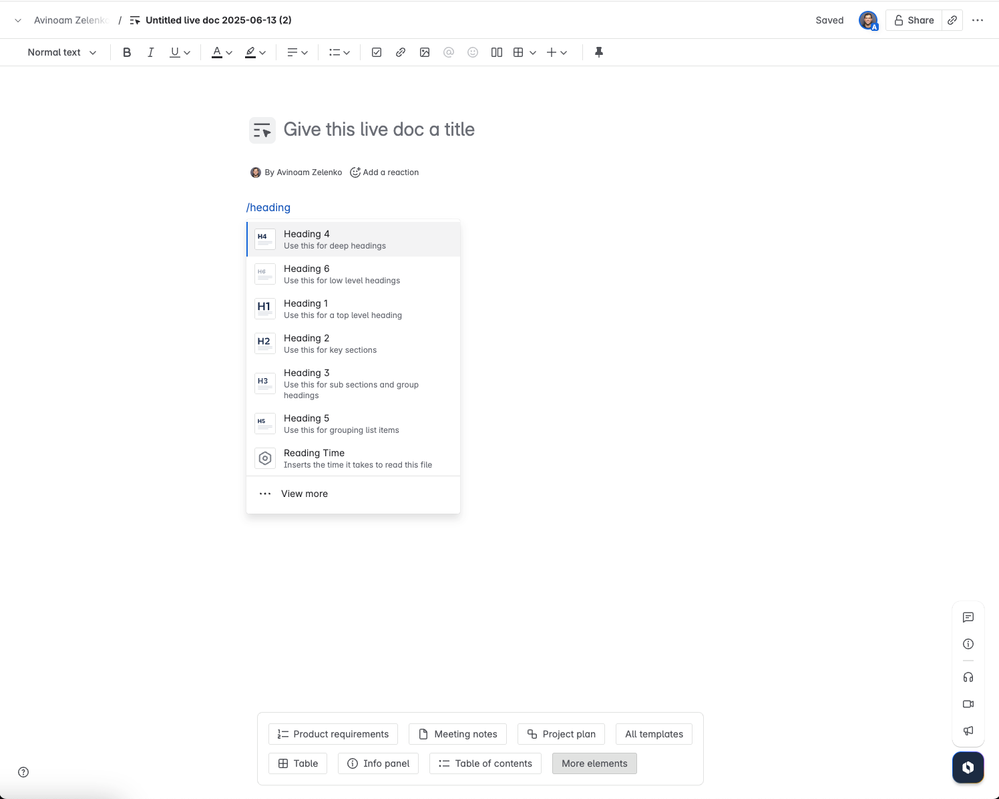Viewport: 999px width, 799px height.
Task: Open the comments sidebar
Action: click(967, 617)
